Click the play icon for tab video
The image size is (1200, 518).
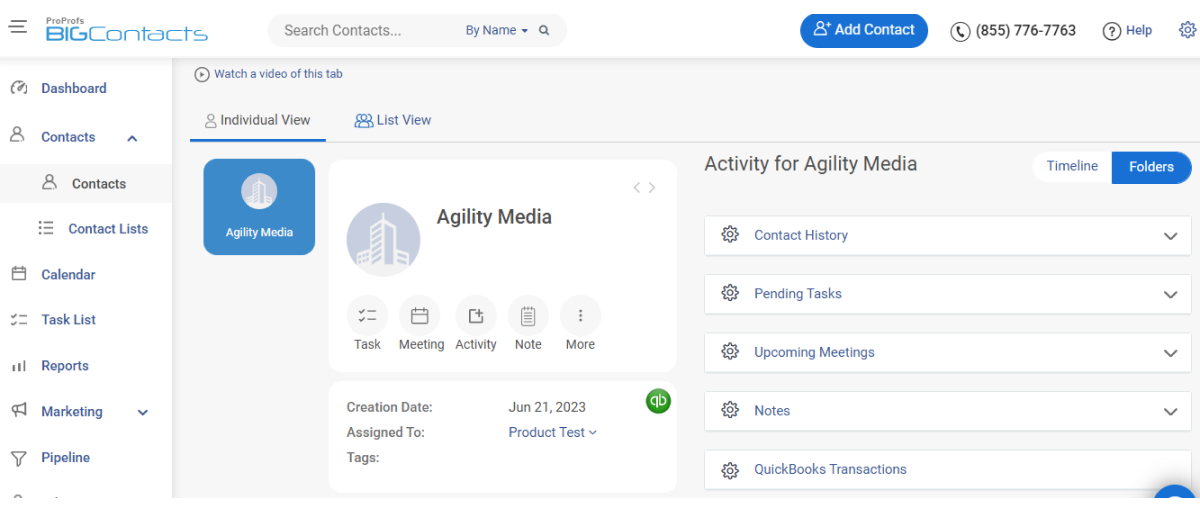point(202,74)
